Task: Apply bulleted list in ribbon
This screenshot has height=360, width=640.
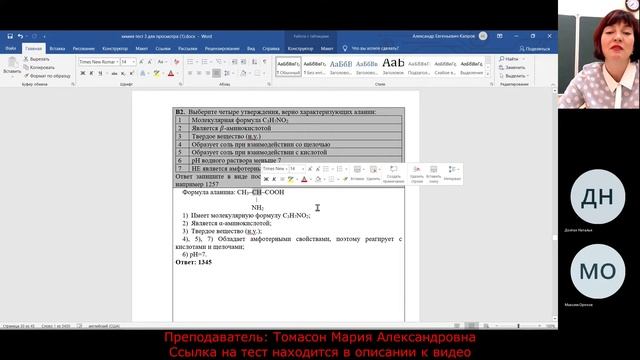Action: [190, 62]
